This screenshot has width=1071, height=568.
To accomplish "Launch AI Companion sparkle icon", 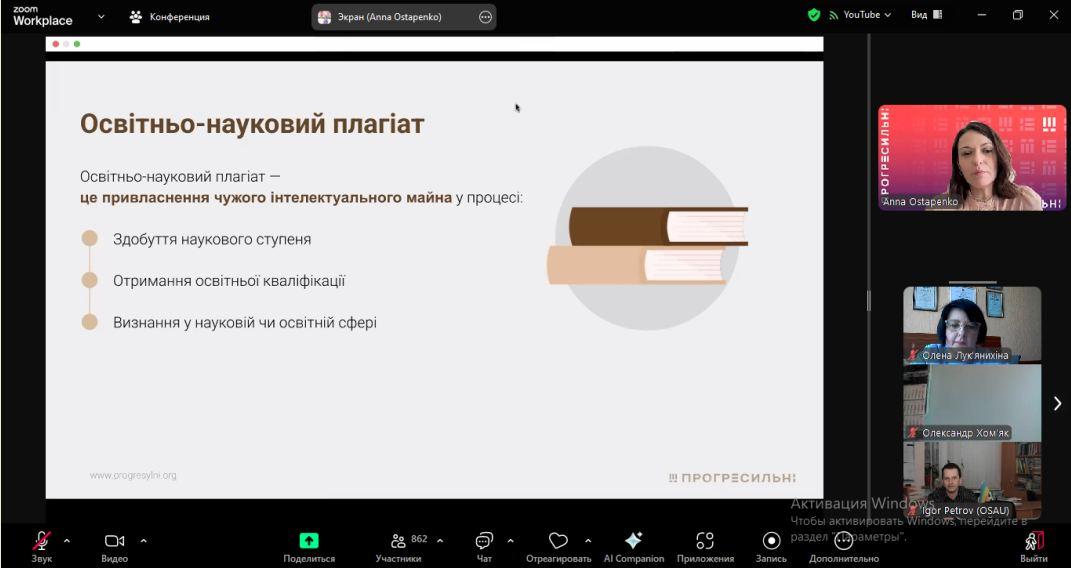I will click(x=633, y=541).
